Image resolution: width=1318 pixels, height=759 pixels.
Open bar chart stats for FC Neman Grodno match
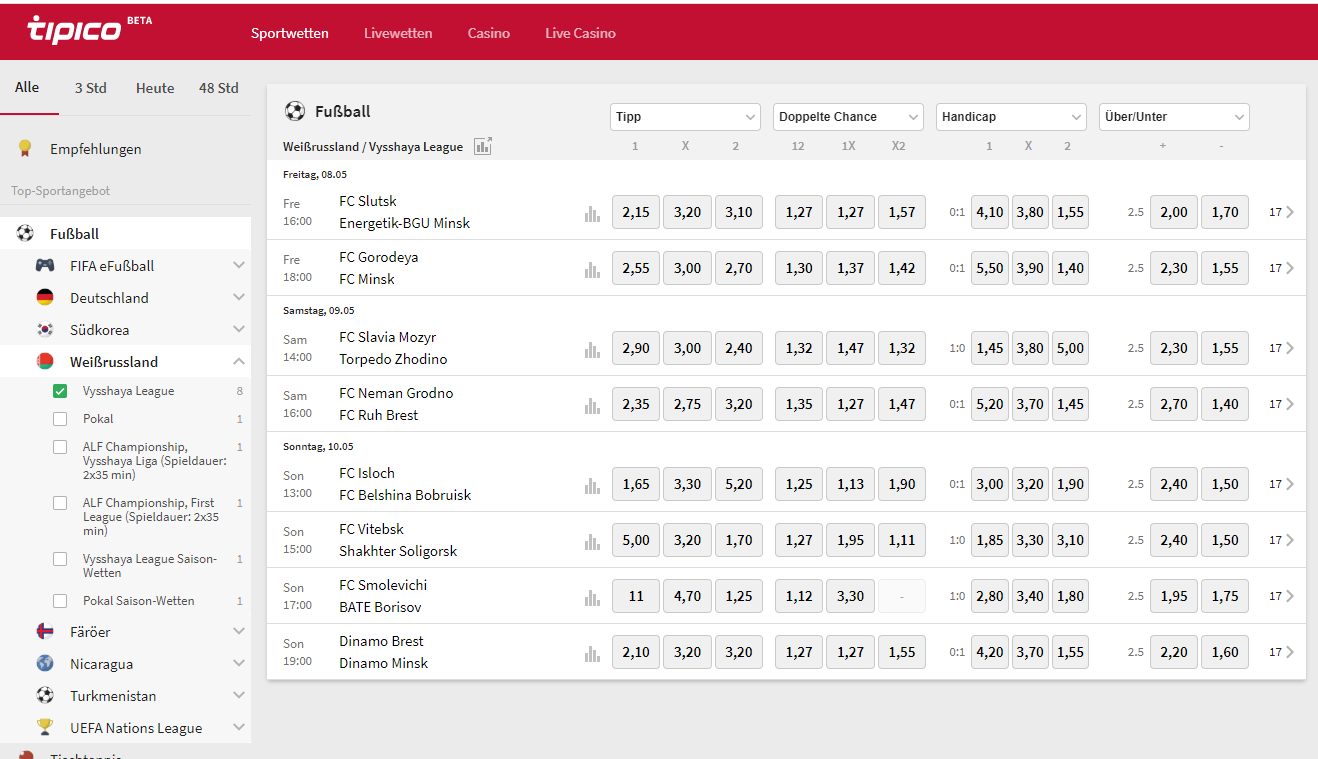pos(592,405)
